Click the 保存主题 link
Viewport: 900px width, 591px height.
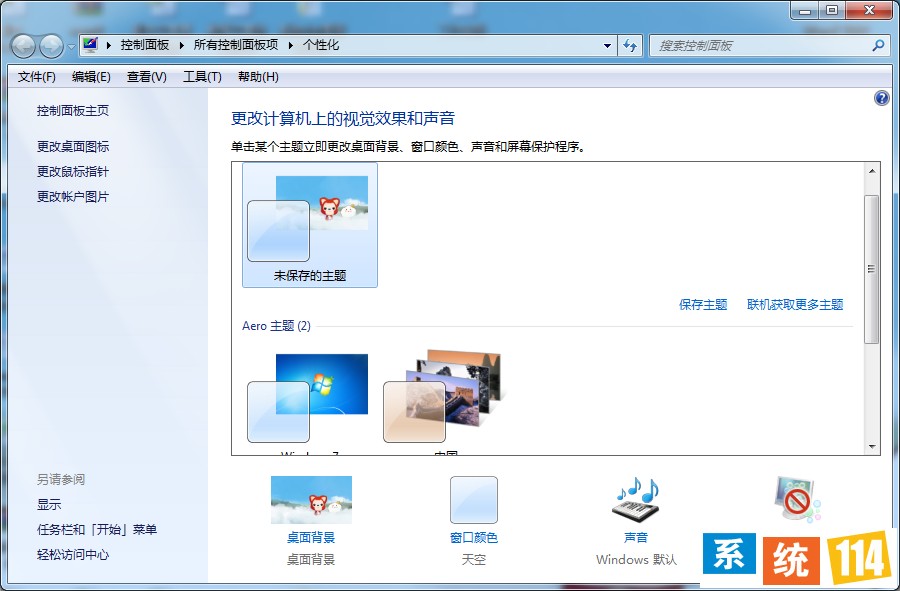[x=703, y=305]
